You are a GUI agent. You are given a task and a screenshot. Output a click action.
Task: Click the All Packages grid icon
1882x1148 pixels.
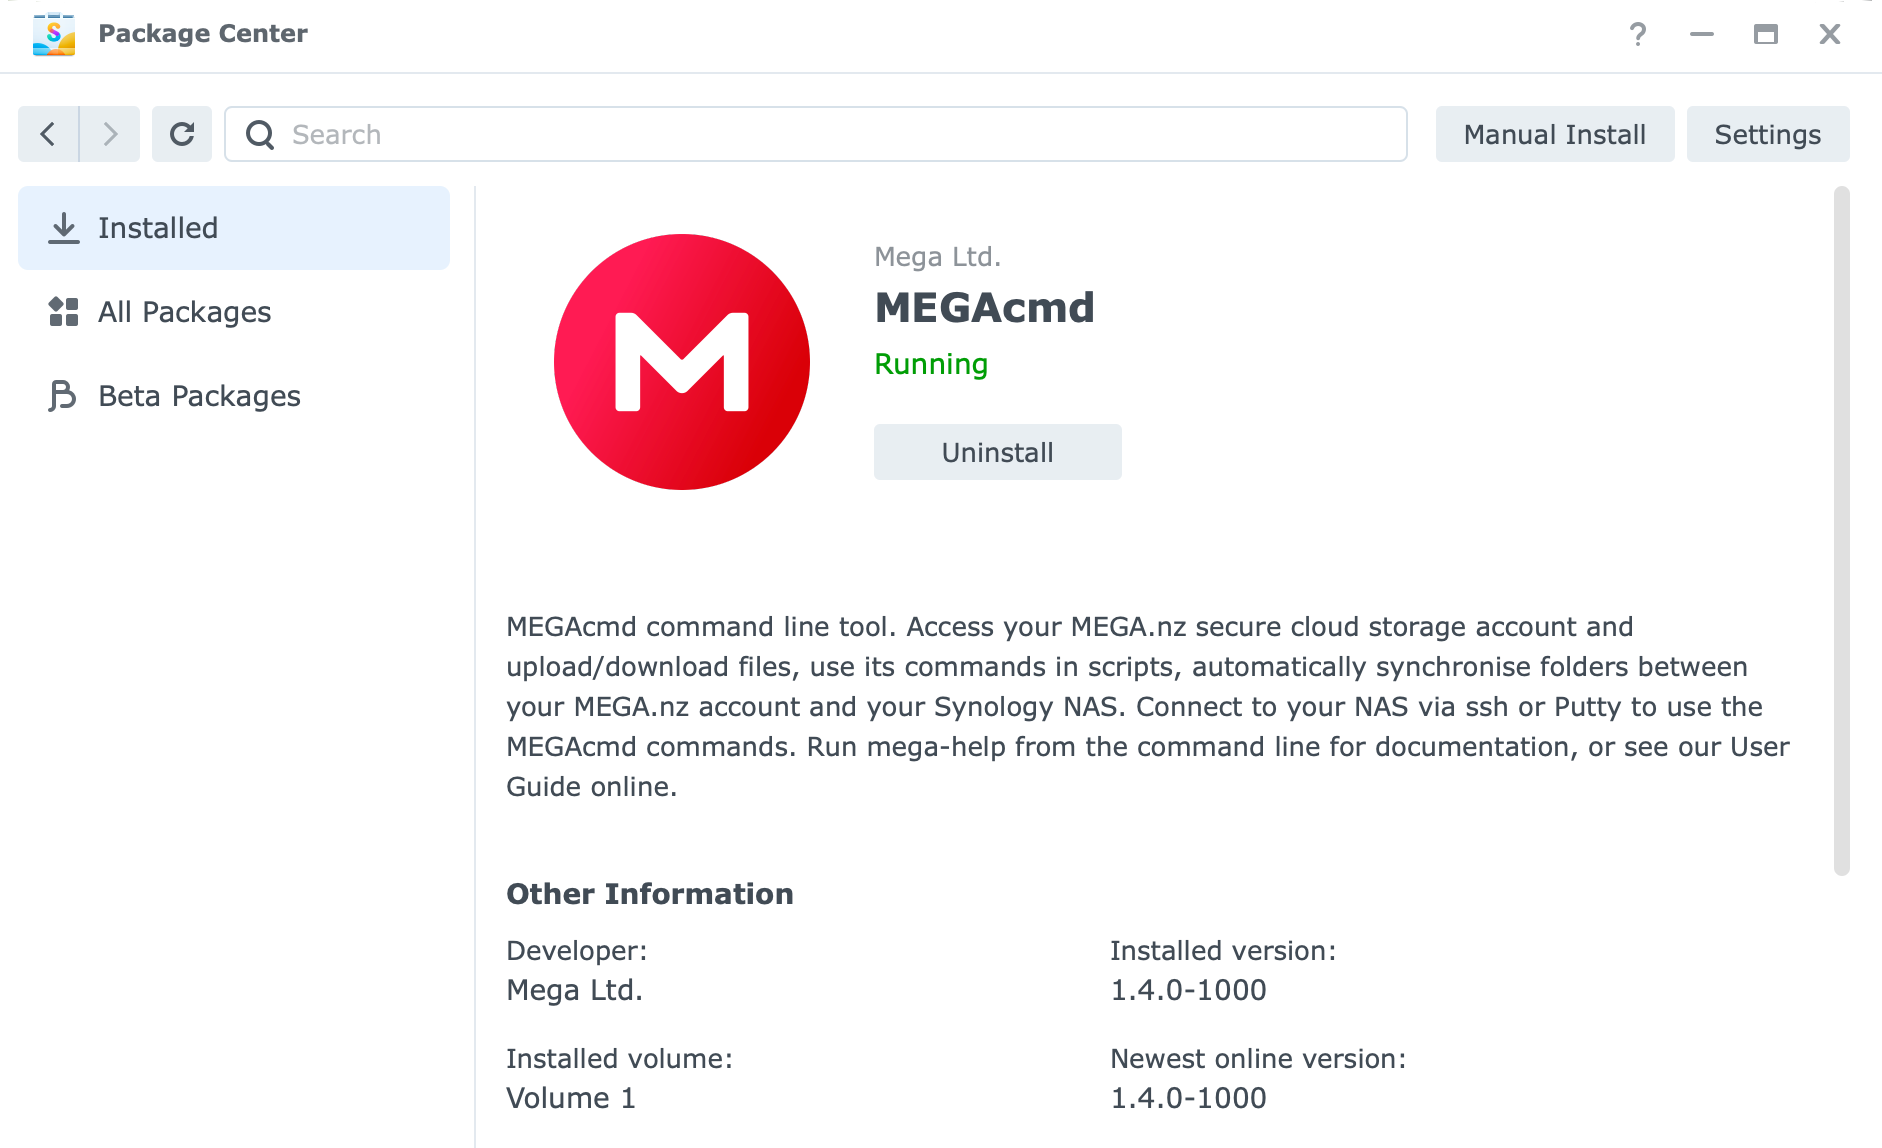(x=64, y=312)
